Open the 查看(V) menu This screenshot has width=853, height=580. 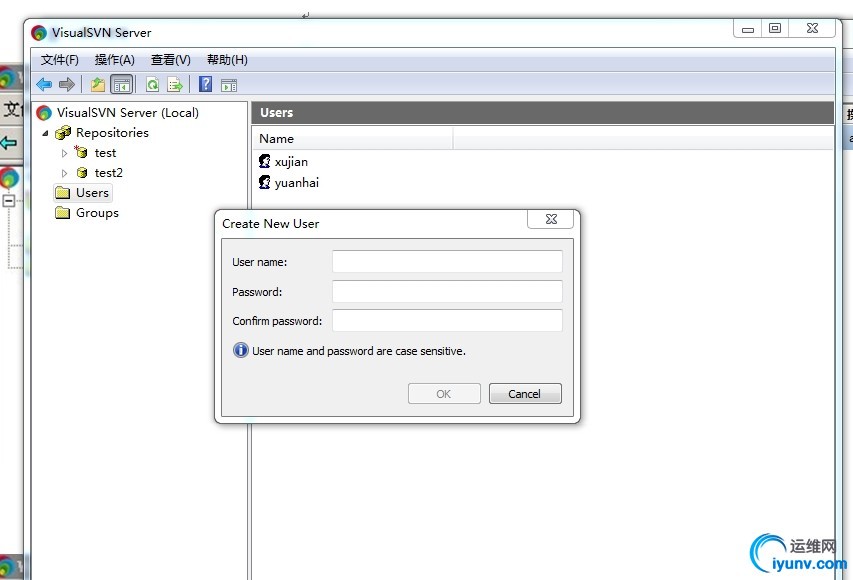tap(171, 60)
